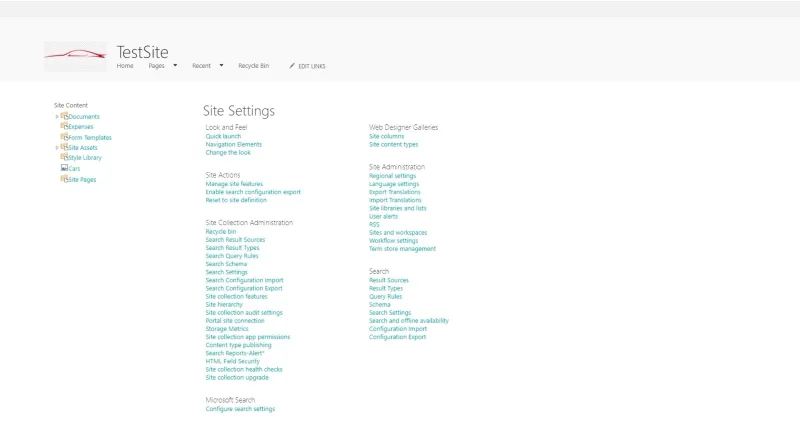Click the Site Pages library icon
The height and width of the screenshot is (425, 800).
tap(64, 179)
